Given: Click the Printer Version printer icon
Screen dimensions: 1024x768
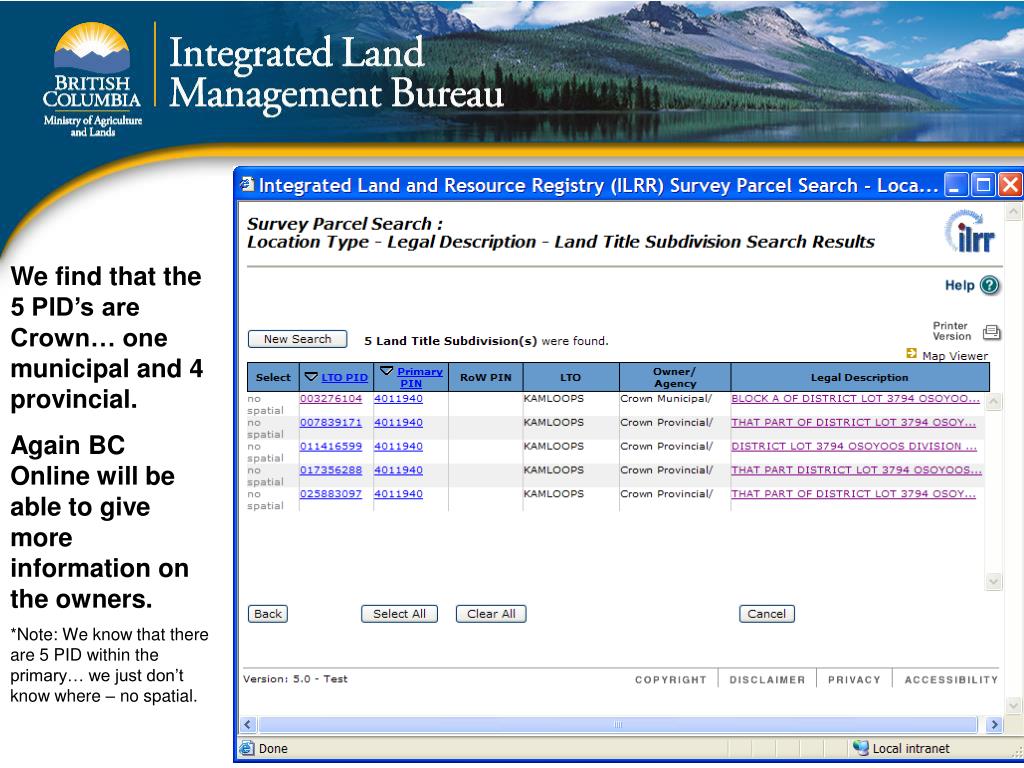Looking at the screenshot, I should tap(991, 332).
